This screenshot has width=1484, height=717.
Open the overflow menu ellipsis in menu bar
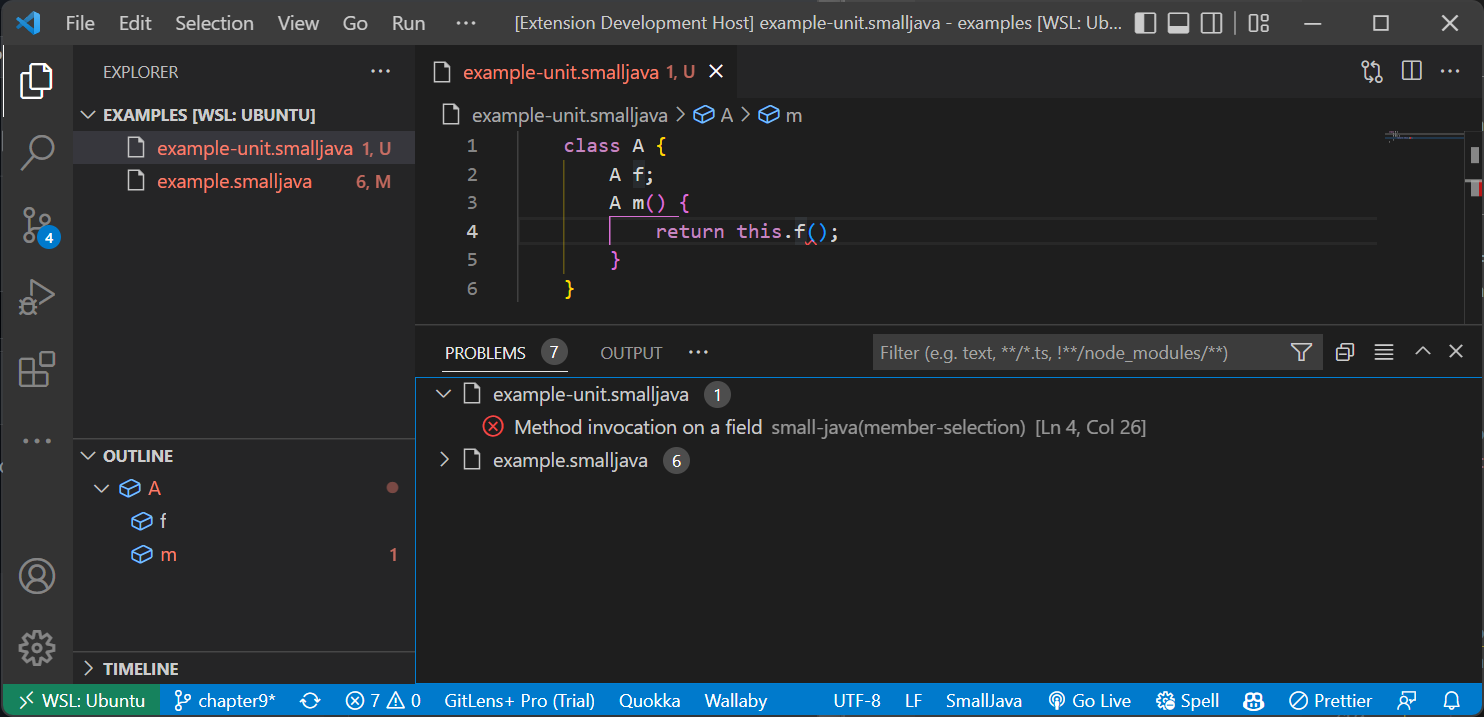[x=466, y=23]
